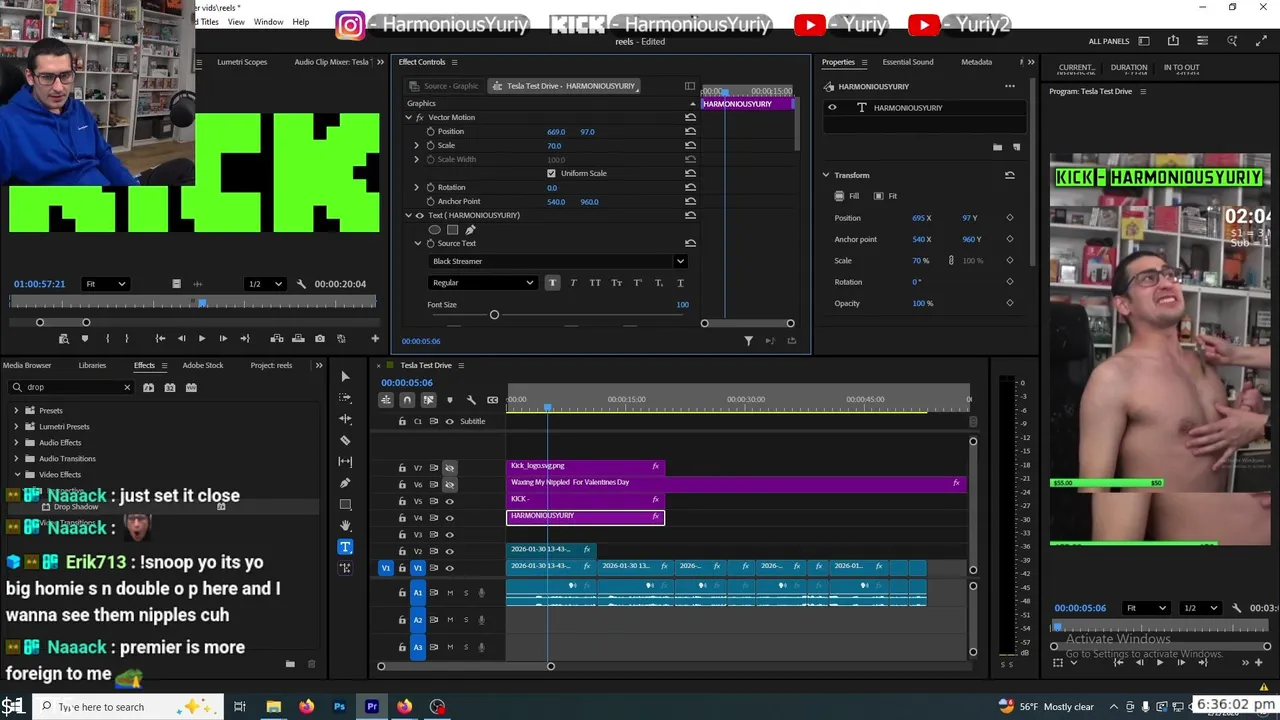
Task: Create new group in Properties layer list
Action: 997,147
